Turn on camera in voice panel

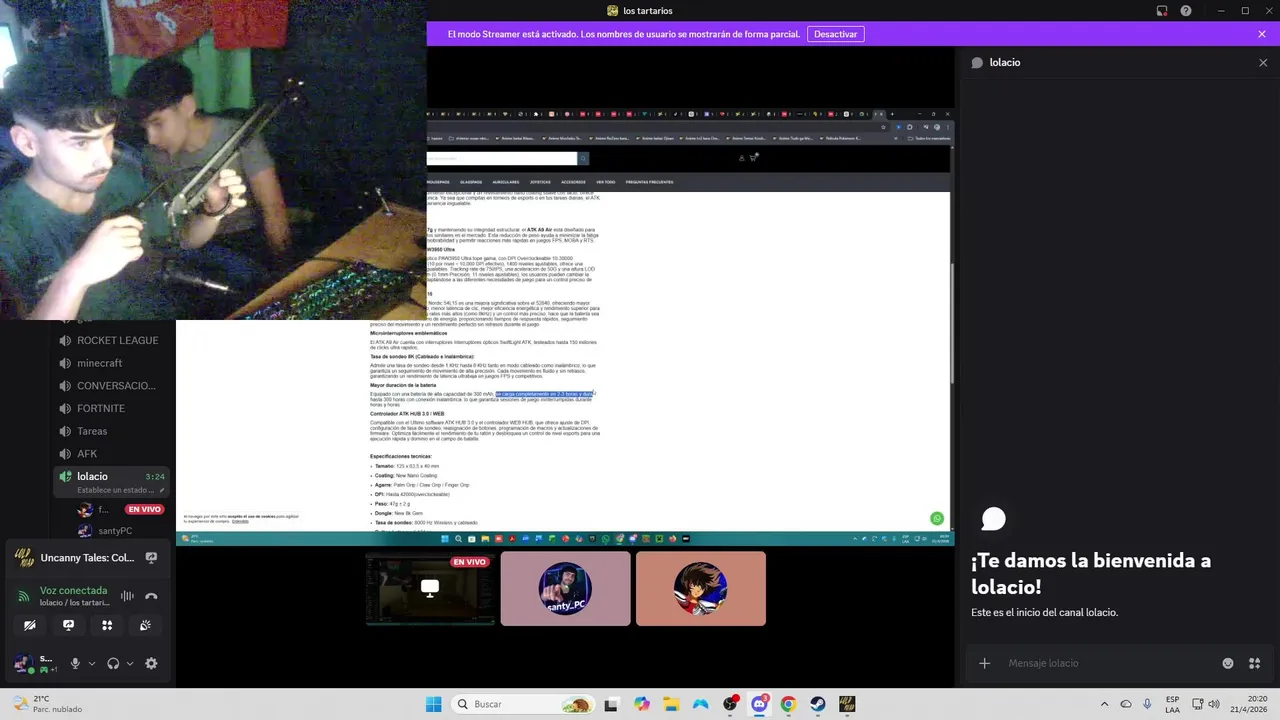[x=30, y=625]
